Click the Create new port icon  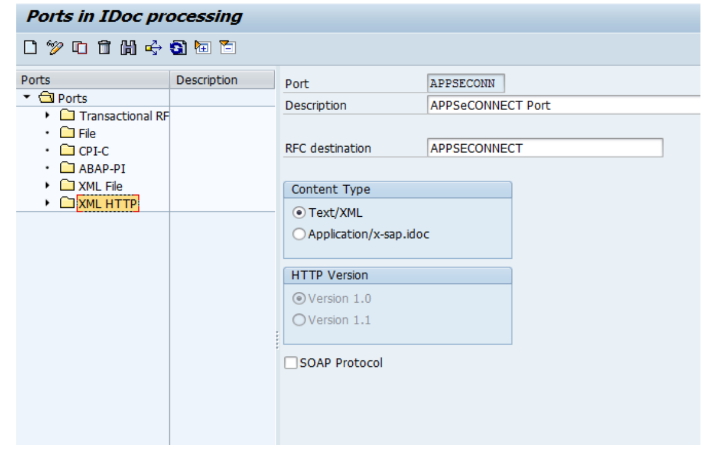point(29,47)
